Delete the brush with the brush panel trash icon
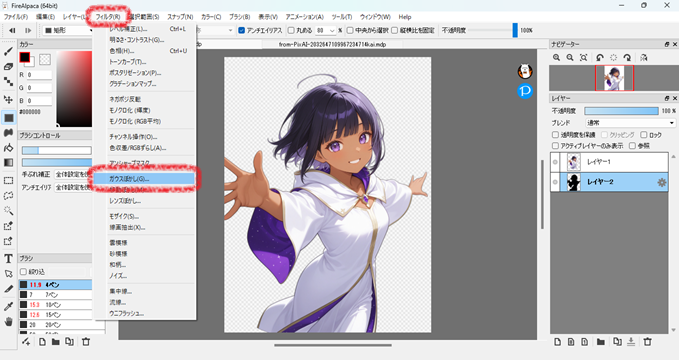The image size is (679, 360). [x=86, y=342]
